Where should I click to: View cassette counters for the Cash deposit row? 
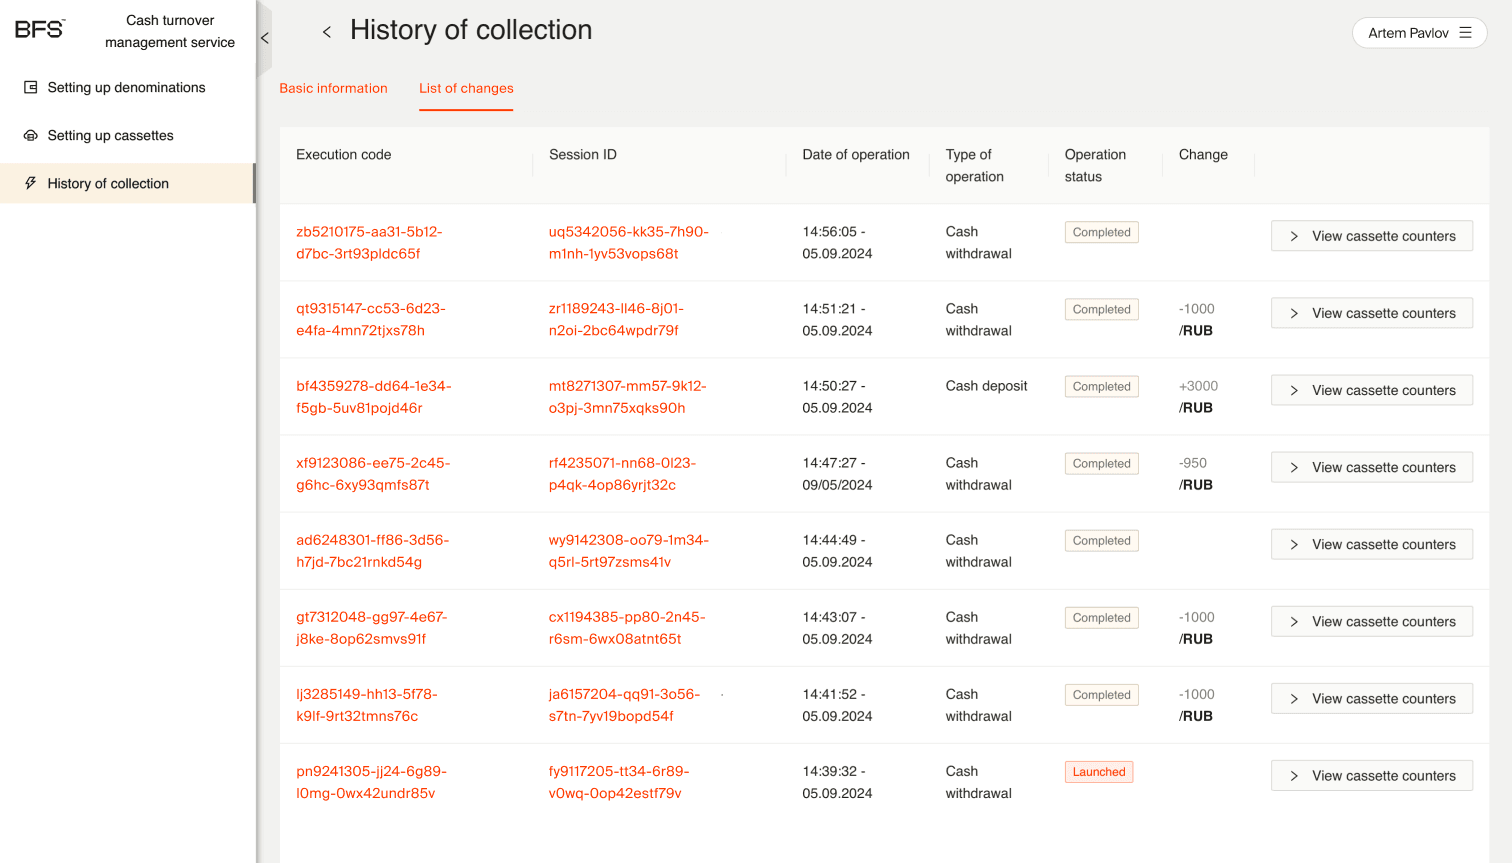click(x=1371, y=390)
